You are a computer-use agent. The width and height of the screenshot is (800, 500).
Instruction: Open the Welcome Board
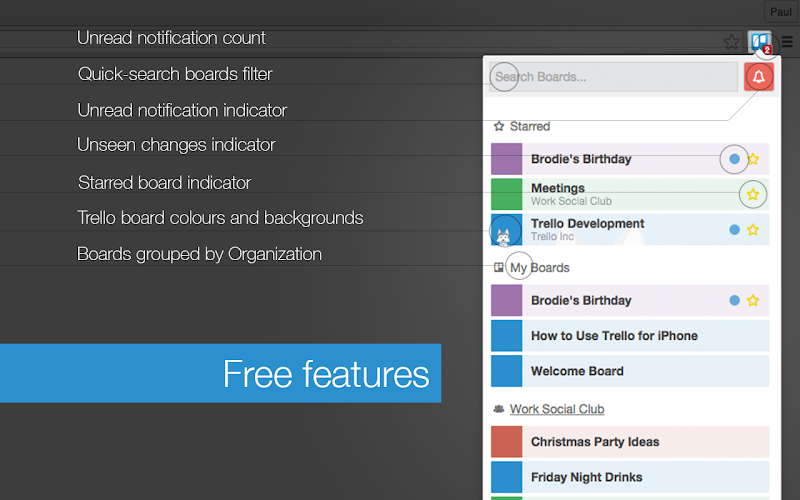(630, 371)
